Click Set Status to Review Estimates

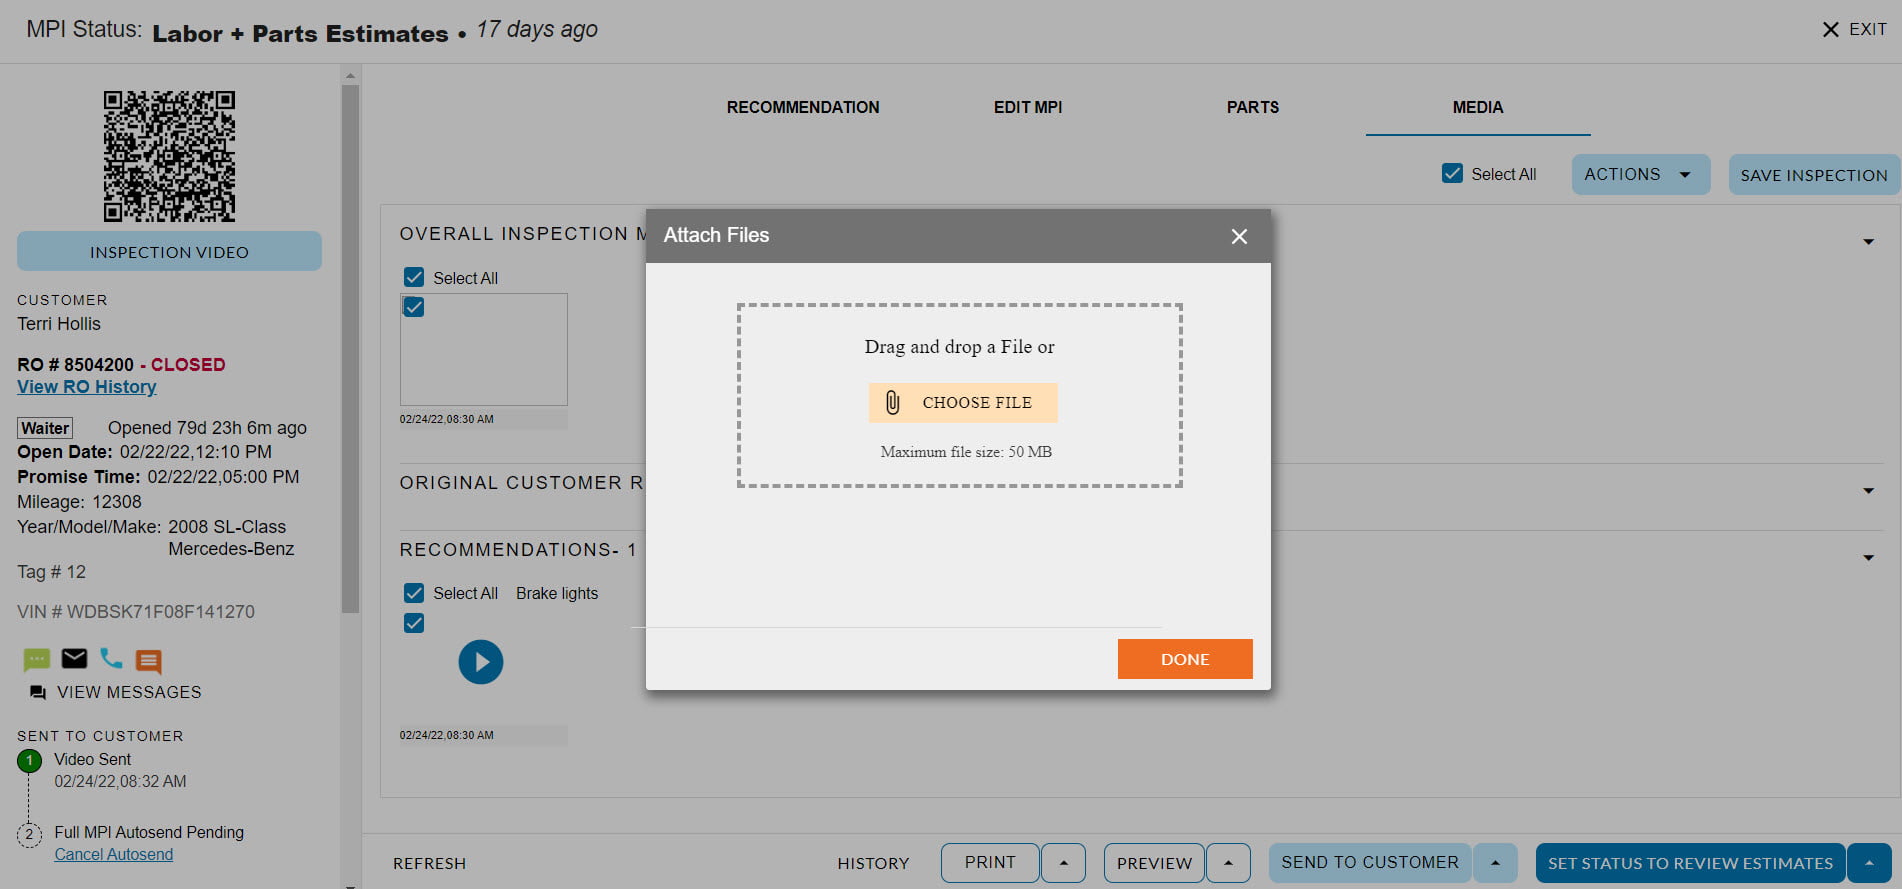coord(1690,863)
